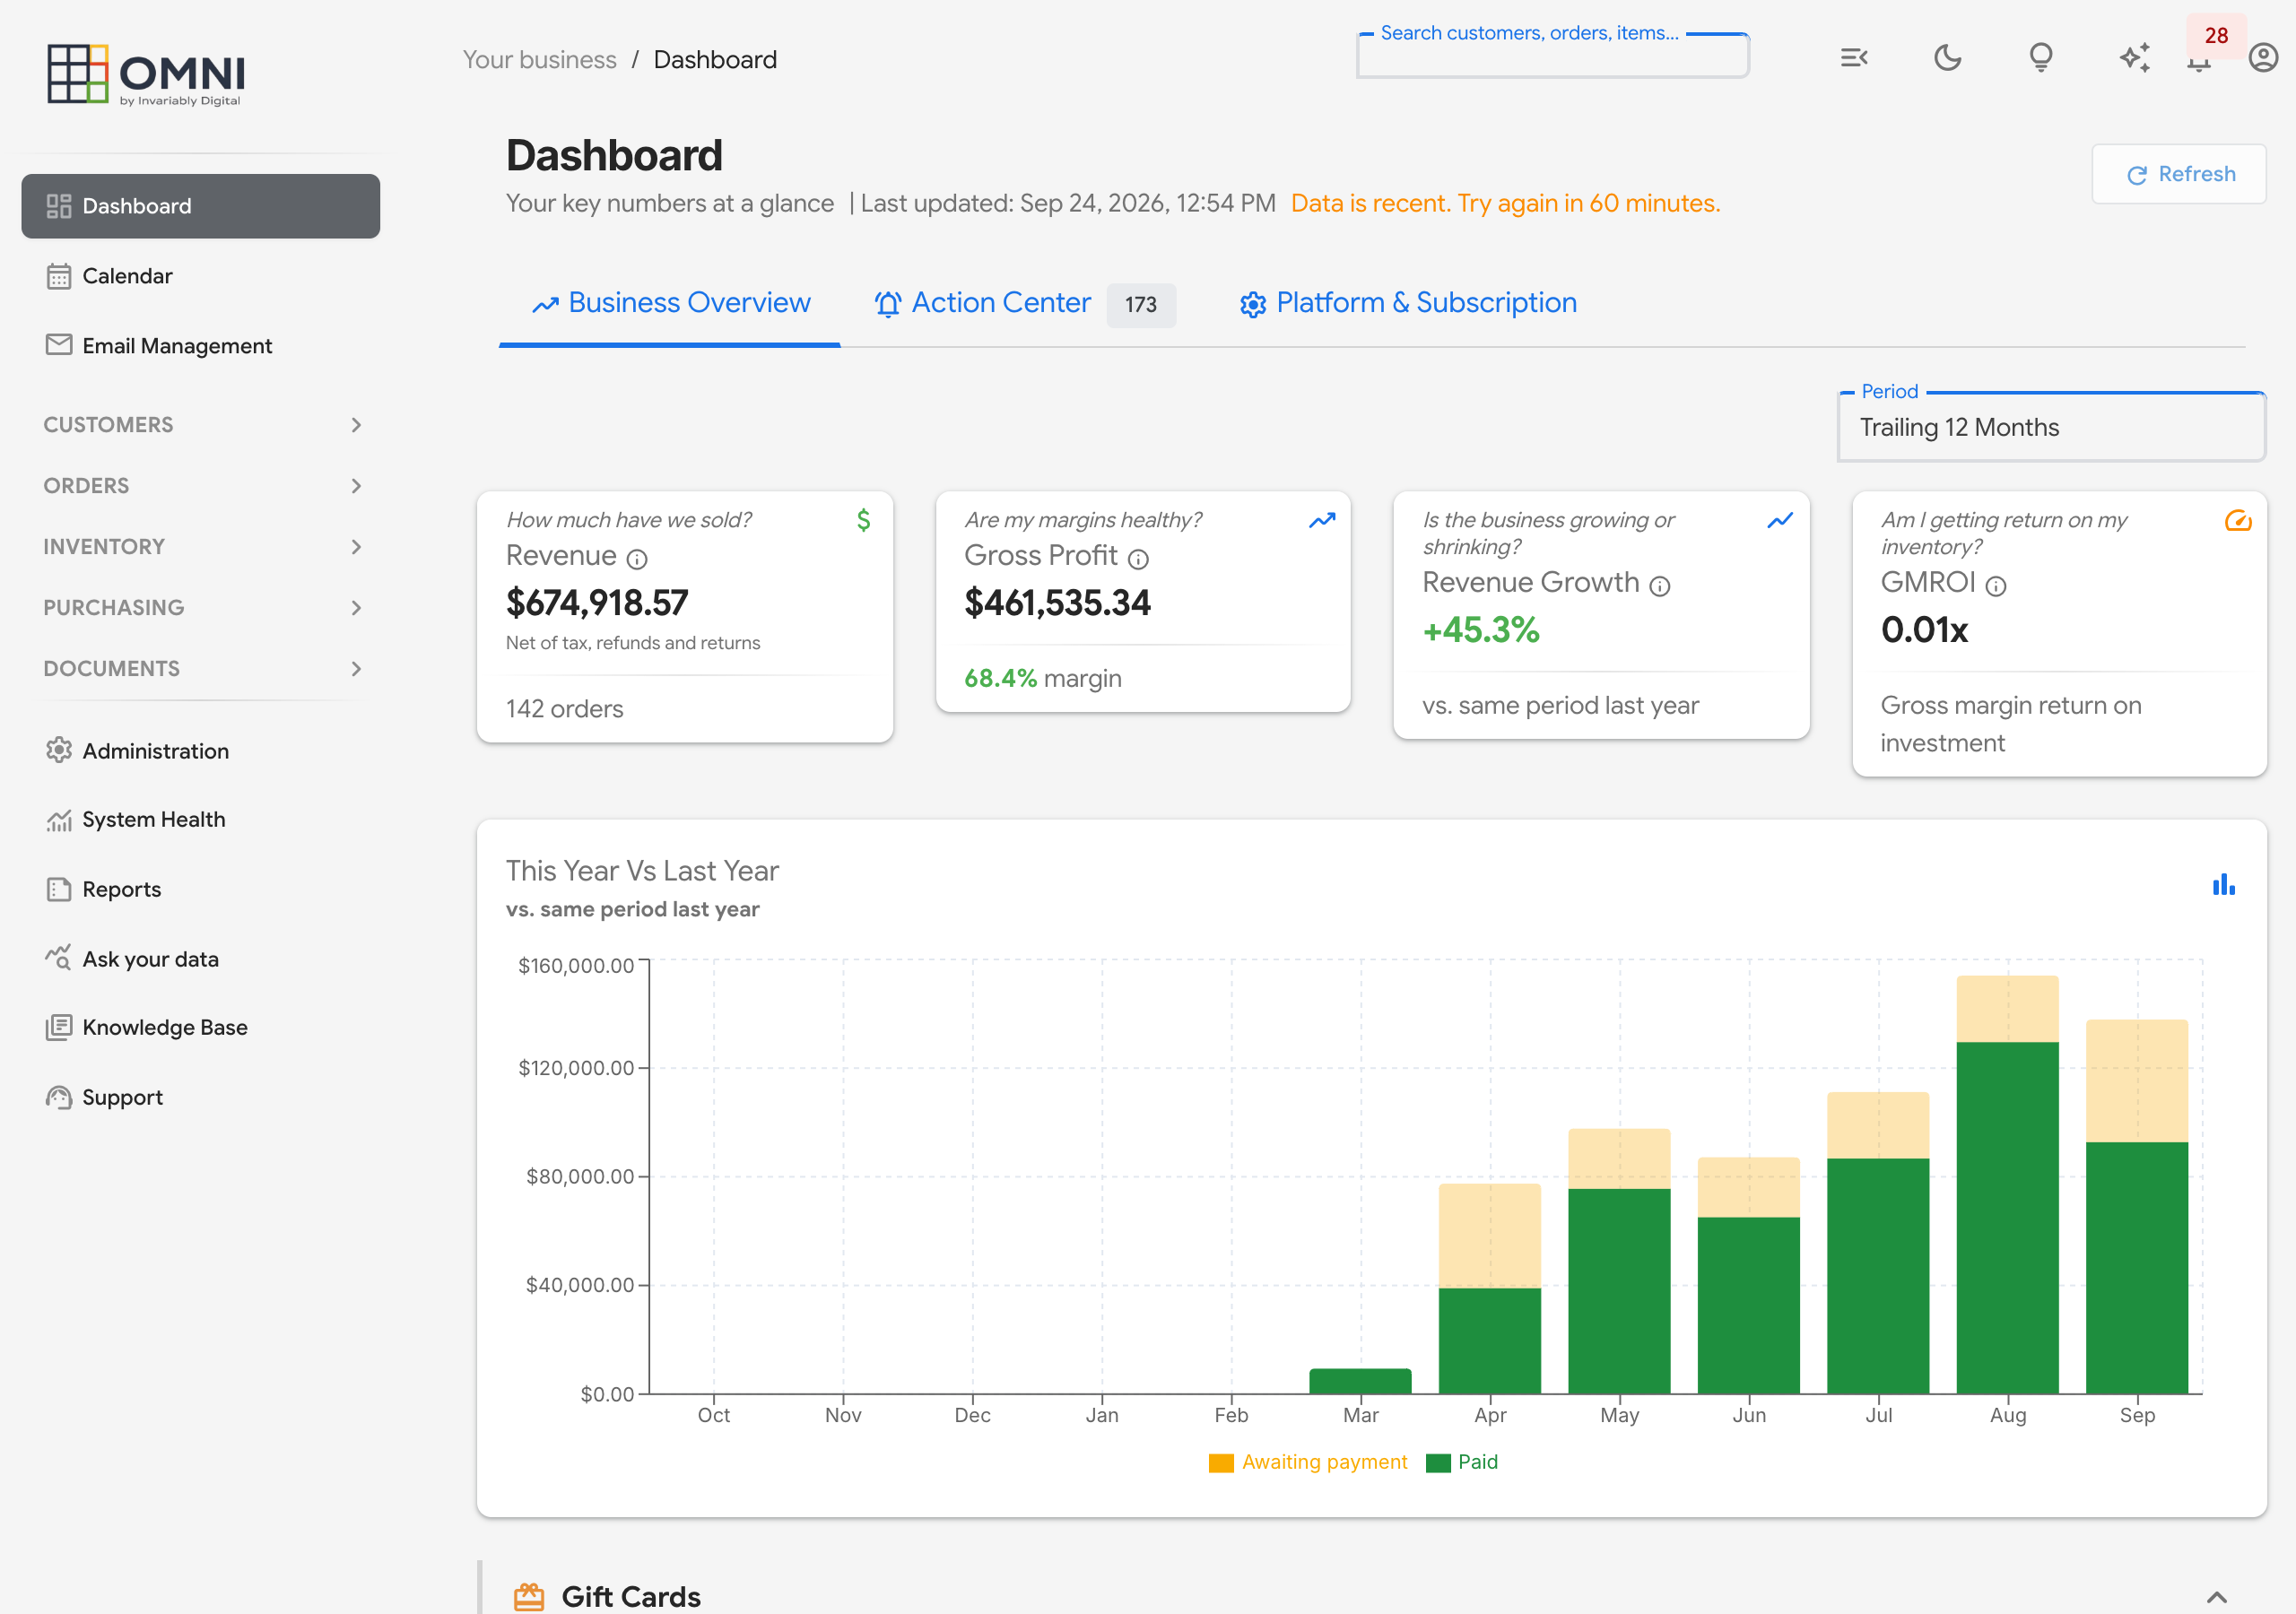The width and height of the screenshot is (2296, 1614).
Task: Toggle Awaiting payment legend swatch
Action: [1220, 1463]
